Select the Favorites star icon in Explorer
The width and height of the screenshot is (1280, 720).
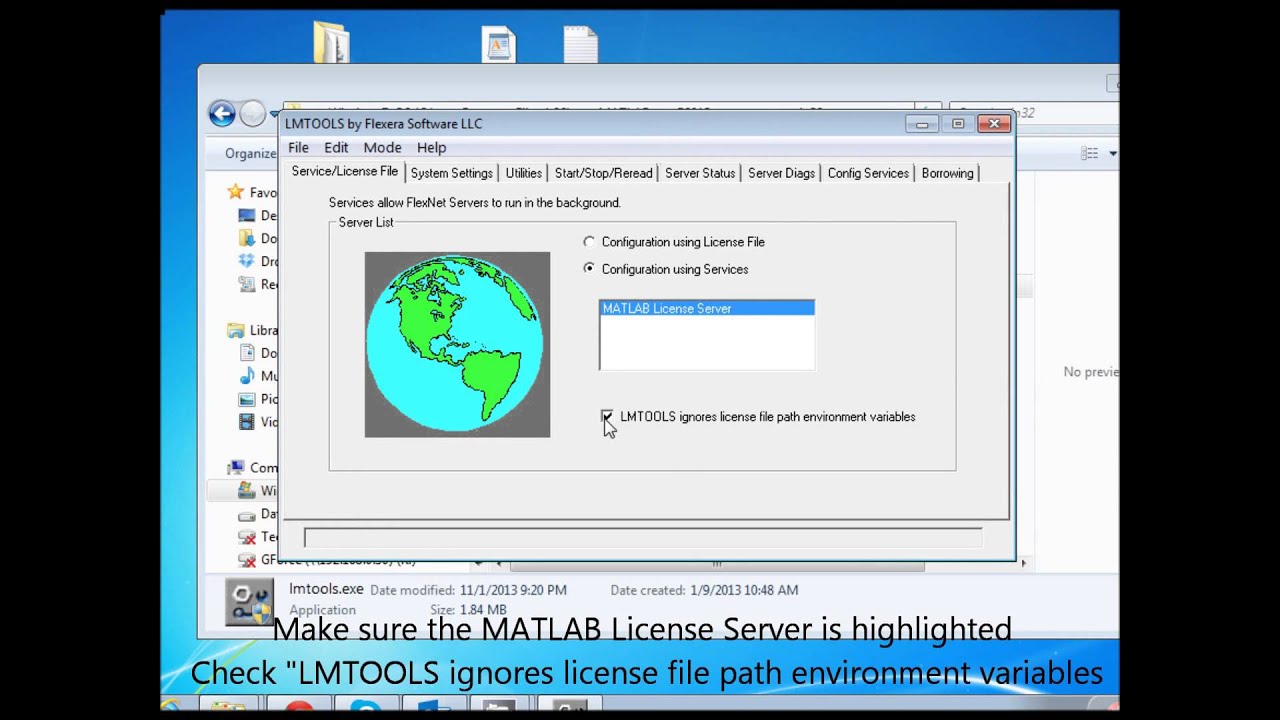pos(235,192)
